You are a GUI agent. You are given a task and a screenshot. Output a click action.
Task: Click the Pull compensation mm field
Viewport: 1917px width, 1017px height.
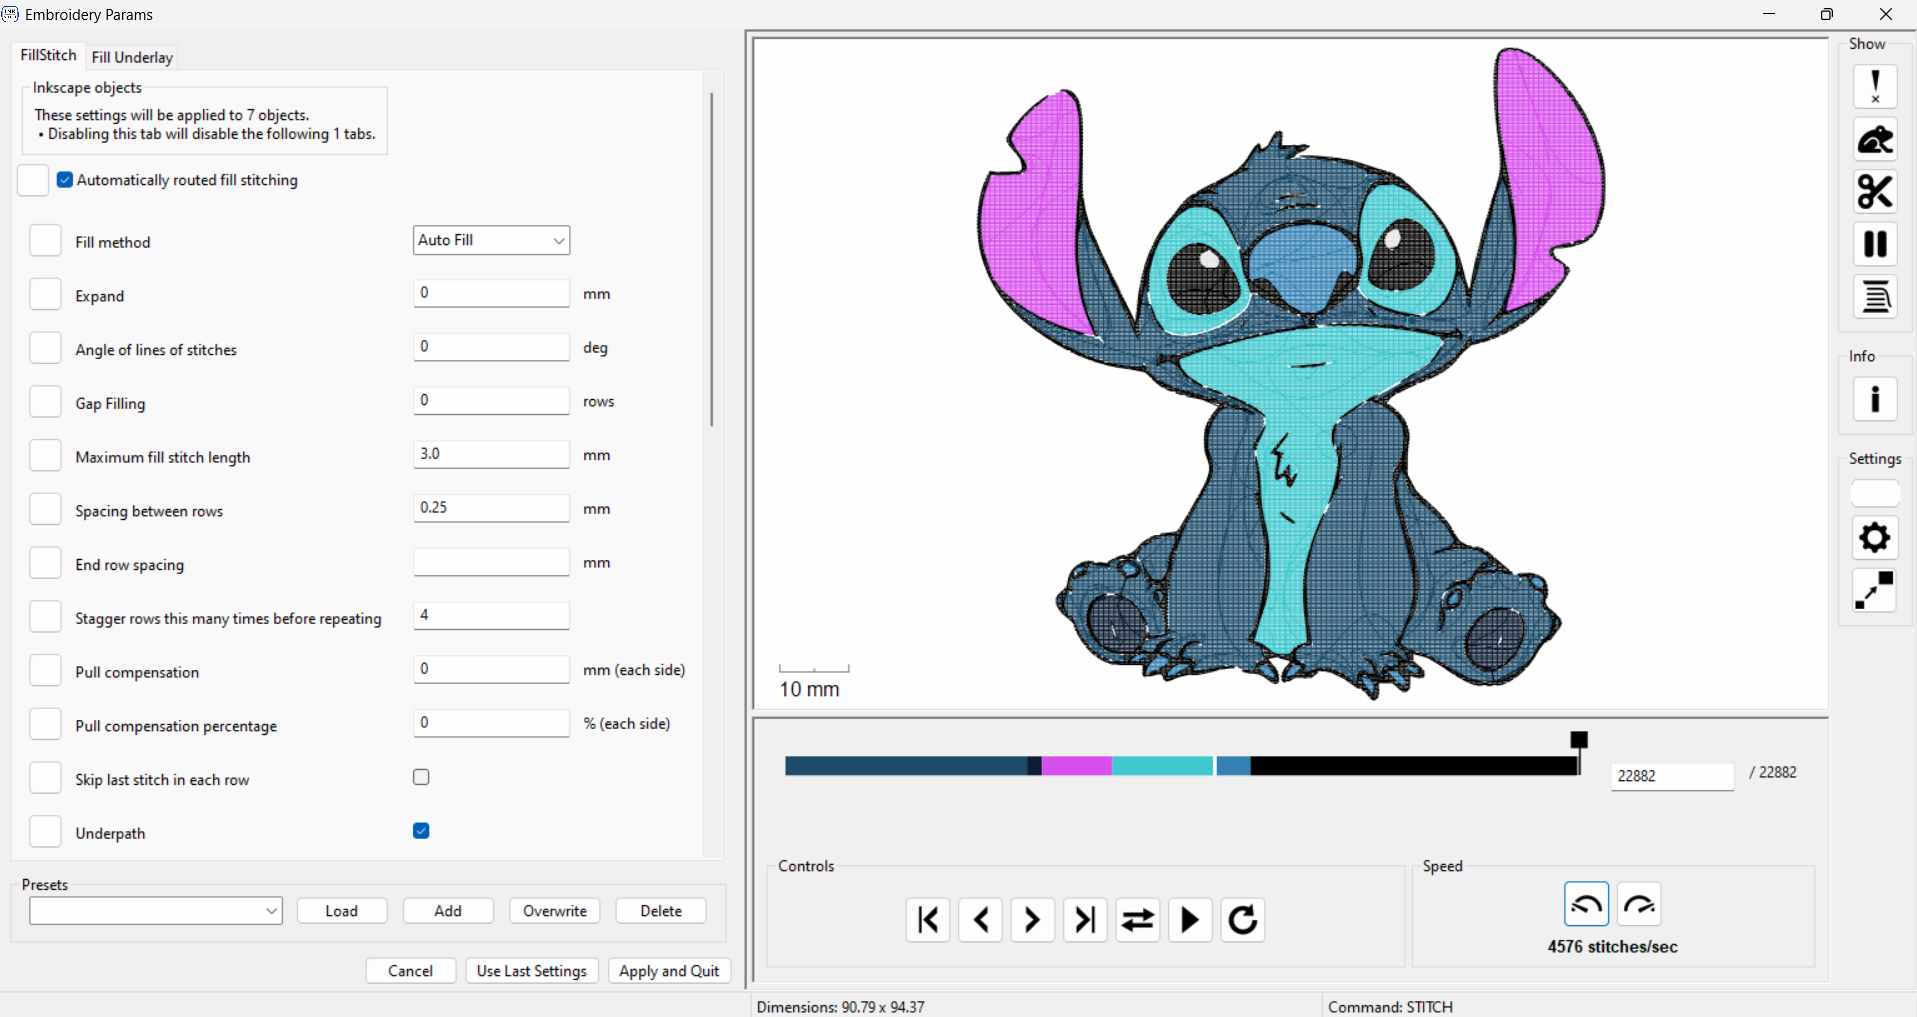coord(491,669)
